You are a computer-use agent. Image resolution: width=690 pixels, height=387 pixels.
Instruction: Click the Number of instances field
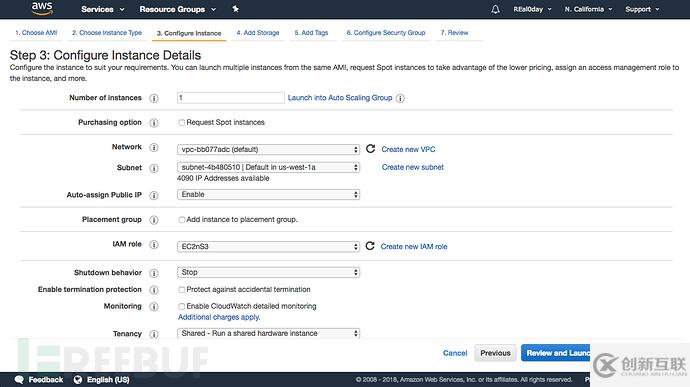[231, 98]
